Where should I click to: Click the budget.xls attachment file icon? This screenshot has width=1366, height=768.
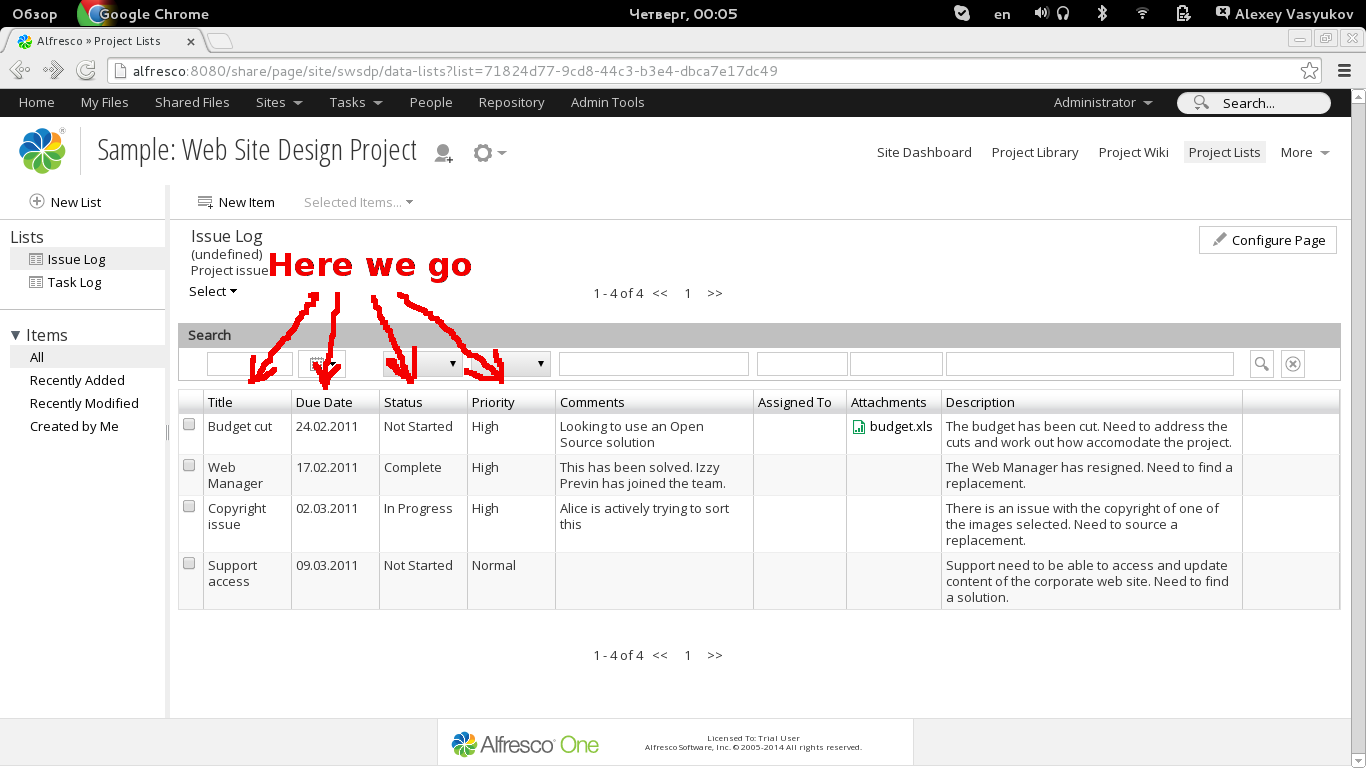(x=859, y=427)
